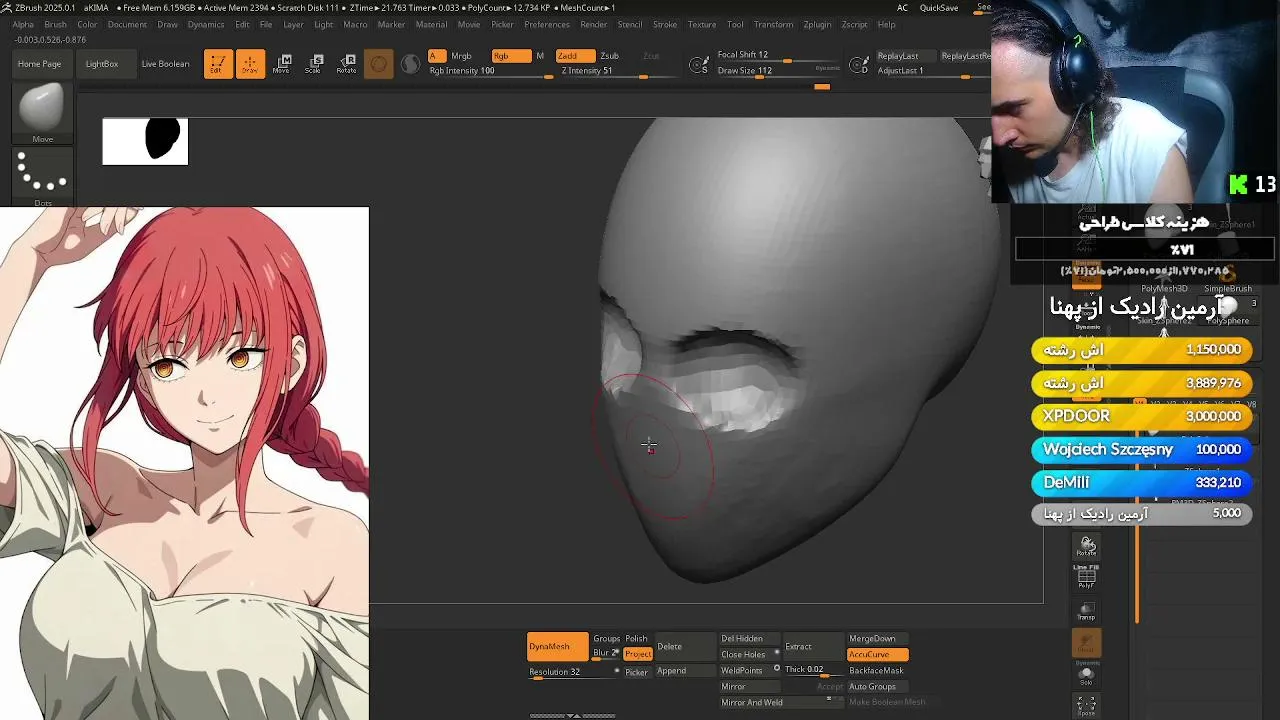Viewport: 1280px width, 720px height.
Task: Open the Material menu
Action: (x=431, y=24)
